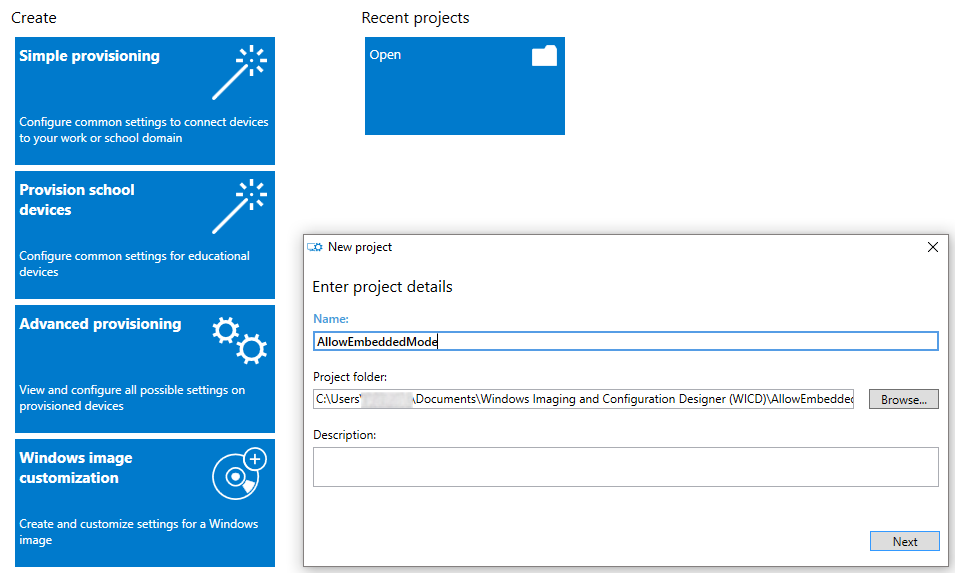The height and width of the screenshot is (573, 955).
Task: Click the magic wand icon on Simple provisioning
Action: (238, 72)
